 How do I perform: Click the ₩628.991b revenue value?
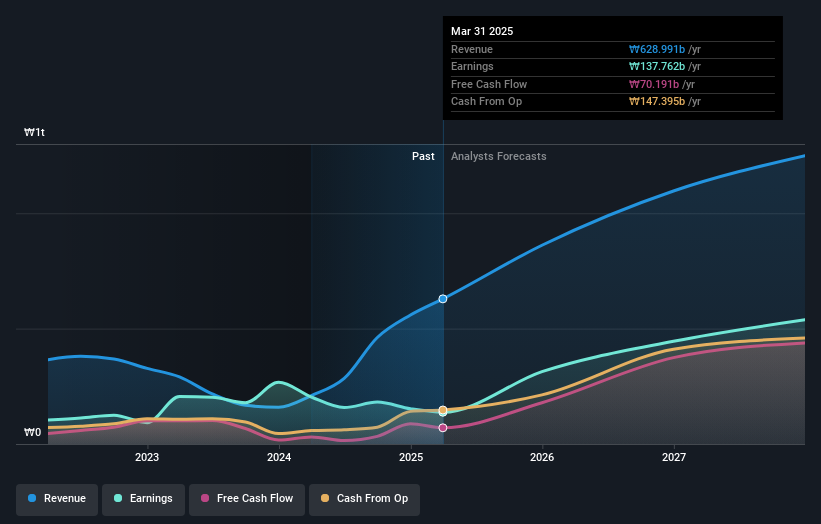[657, 49]
